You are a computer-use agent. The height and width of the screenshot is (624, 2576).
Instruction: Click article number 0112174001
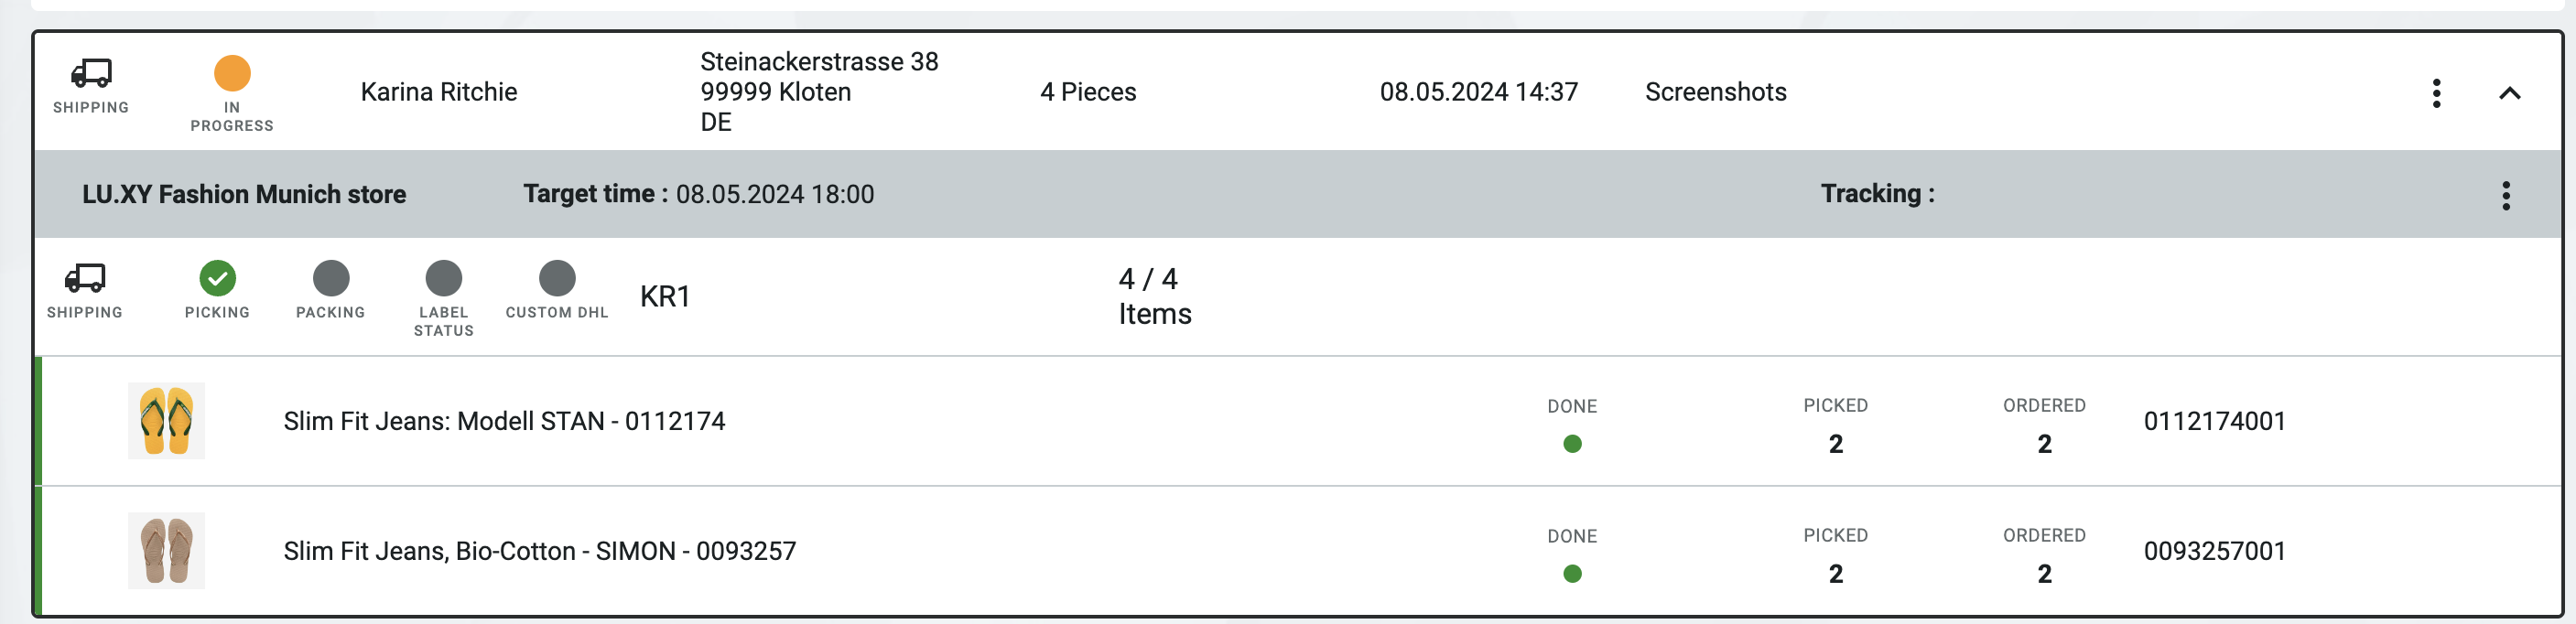click(2214, 421)
